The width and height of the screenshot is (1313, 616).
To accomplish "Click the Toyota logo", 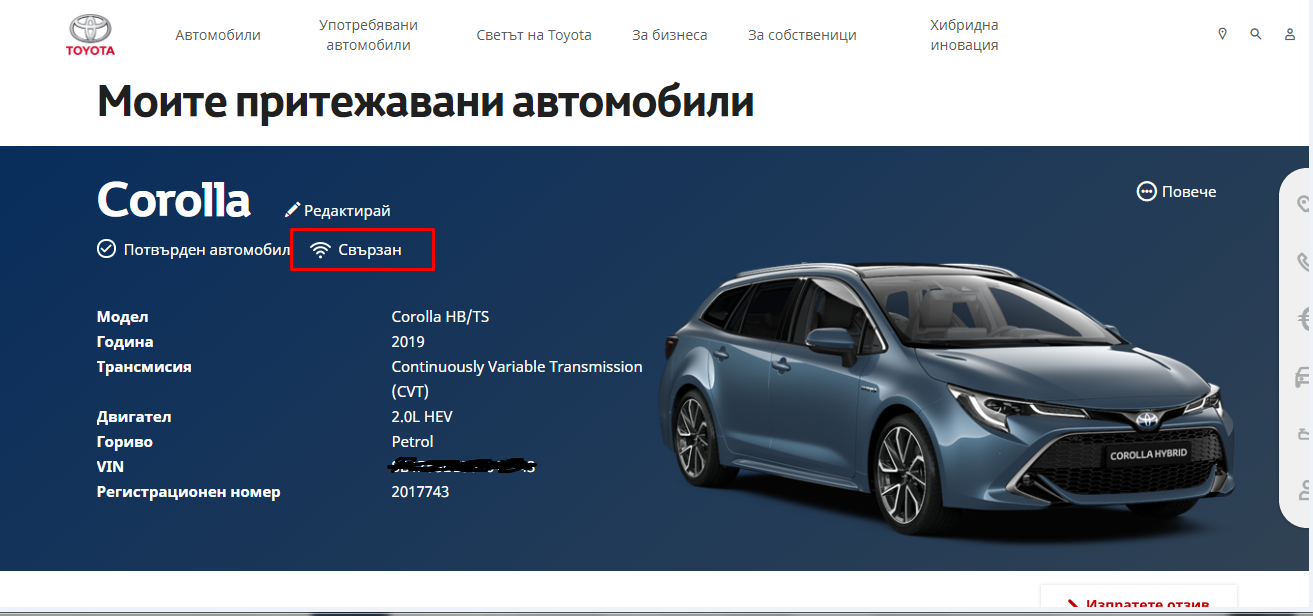I will [x=90, y=35].
